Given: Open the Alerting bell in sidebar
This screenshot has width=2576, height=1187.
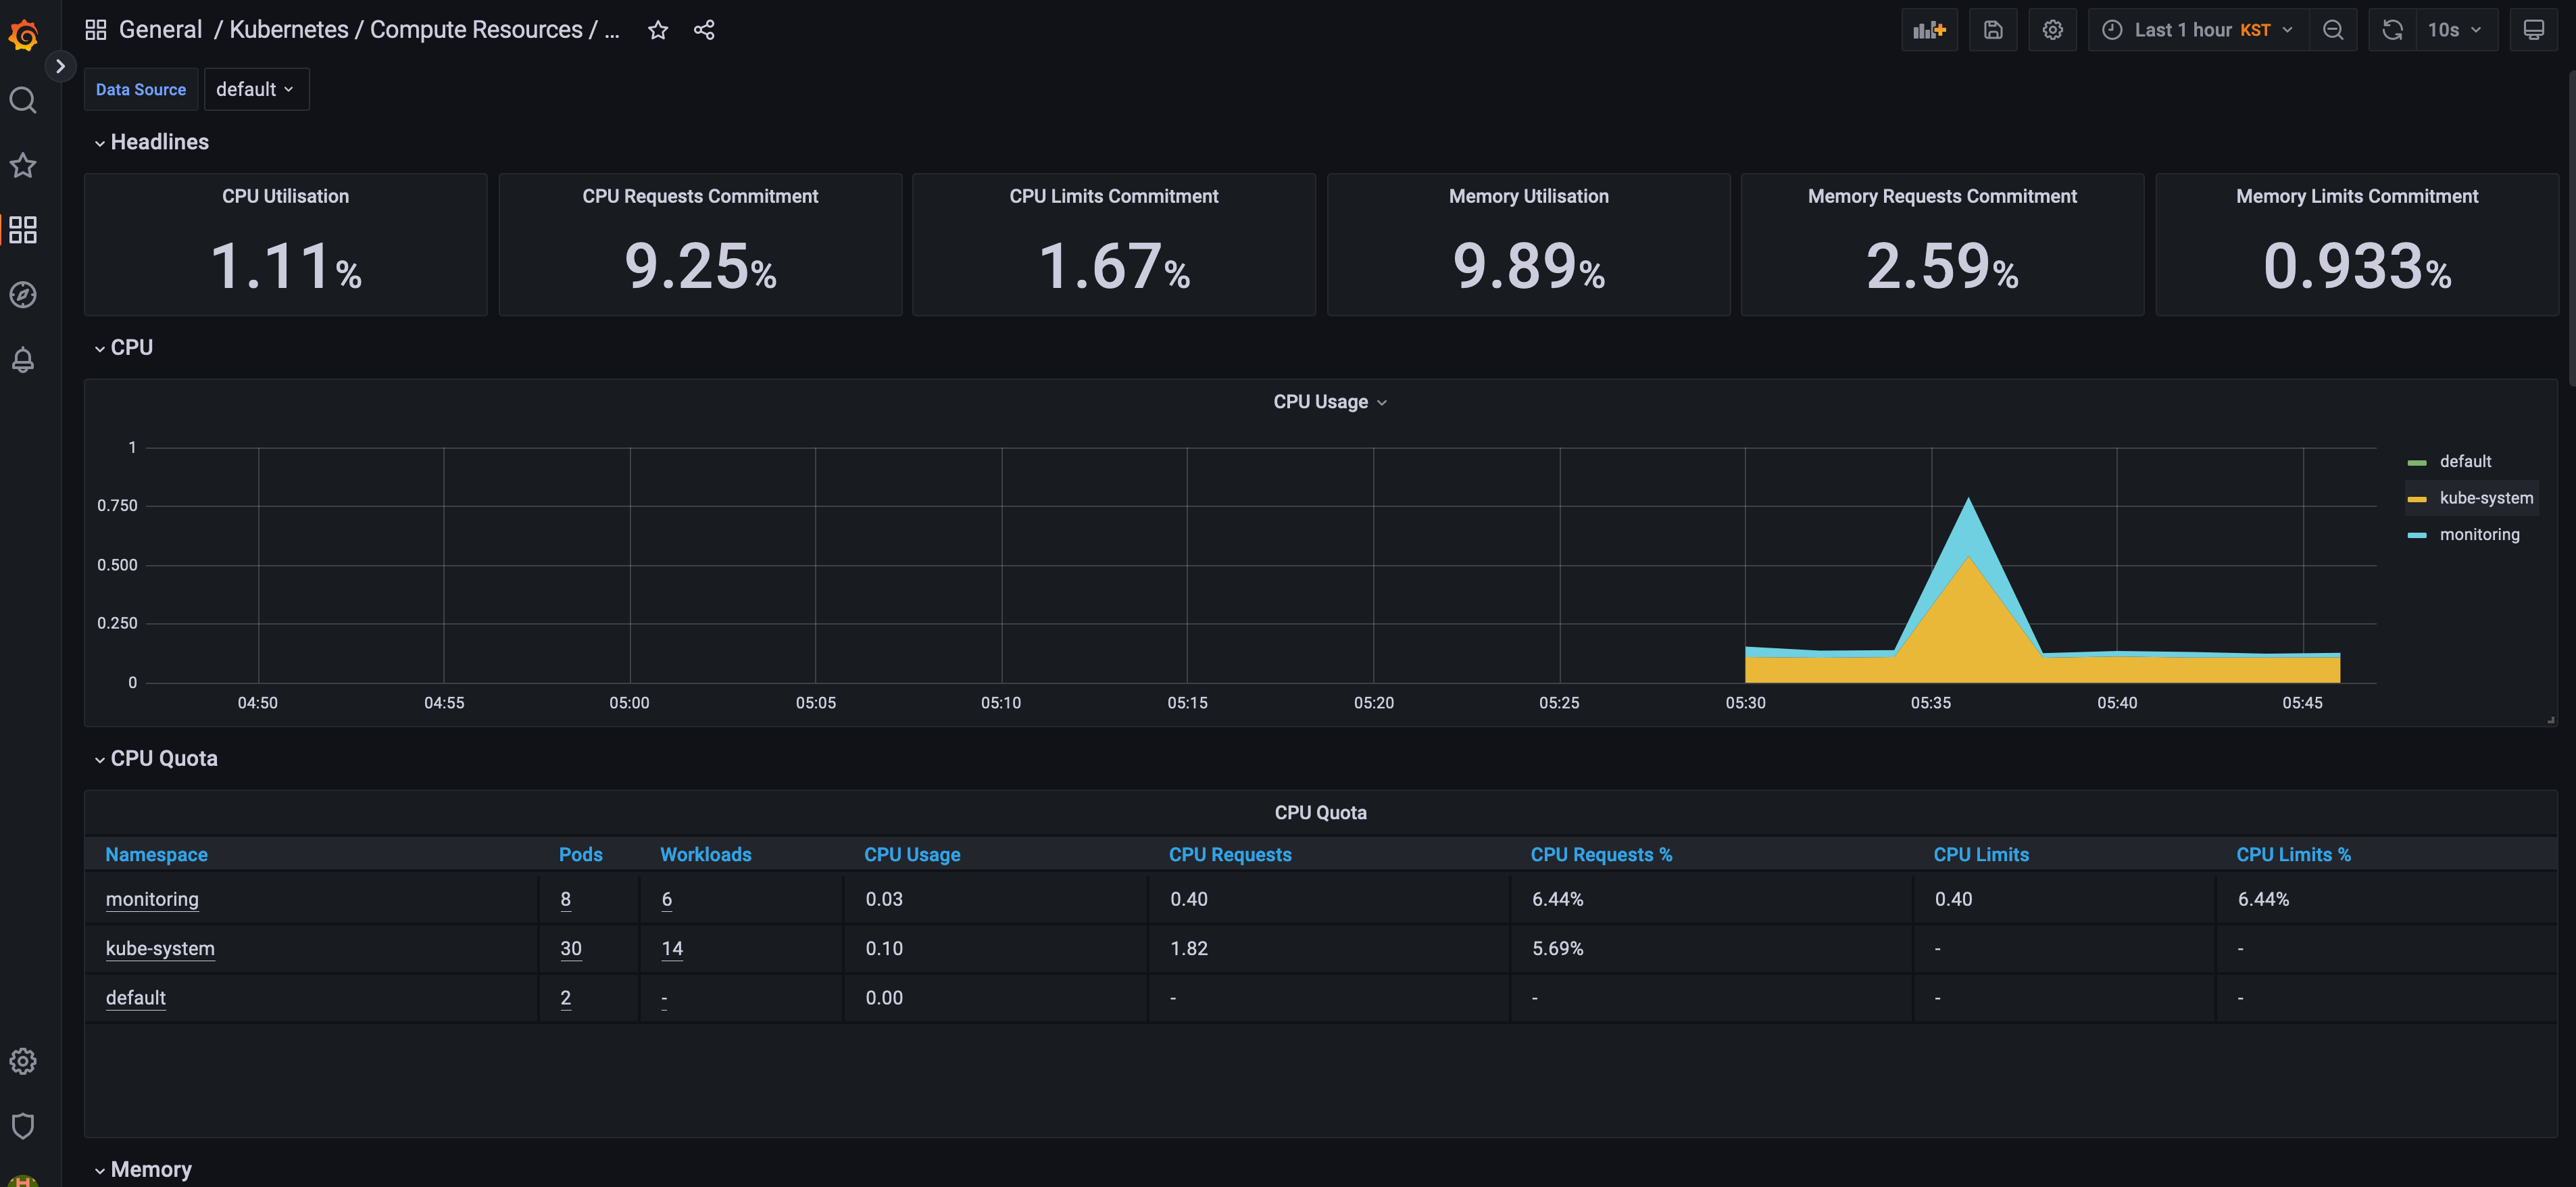Looking at the screenshot, I should 23,359.
